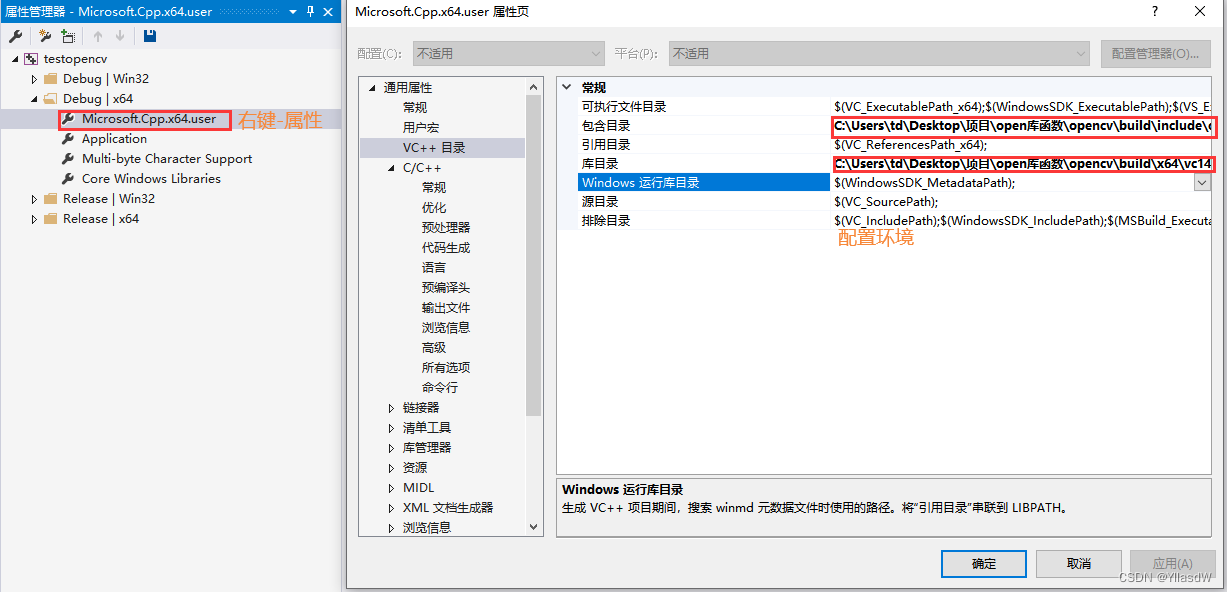1227x592 pixels.
Task: Click the wrench icon beside Application
Action: tap(69, 139)
